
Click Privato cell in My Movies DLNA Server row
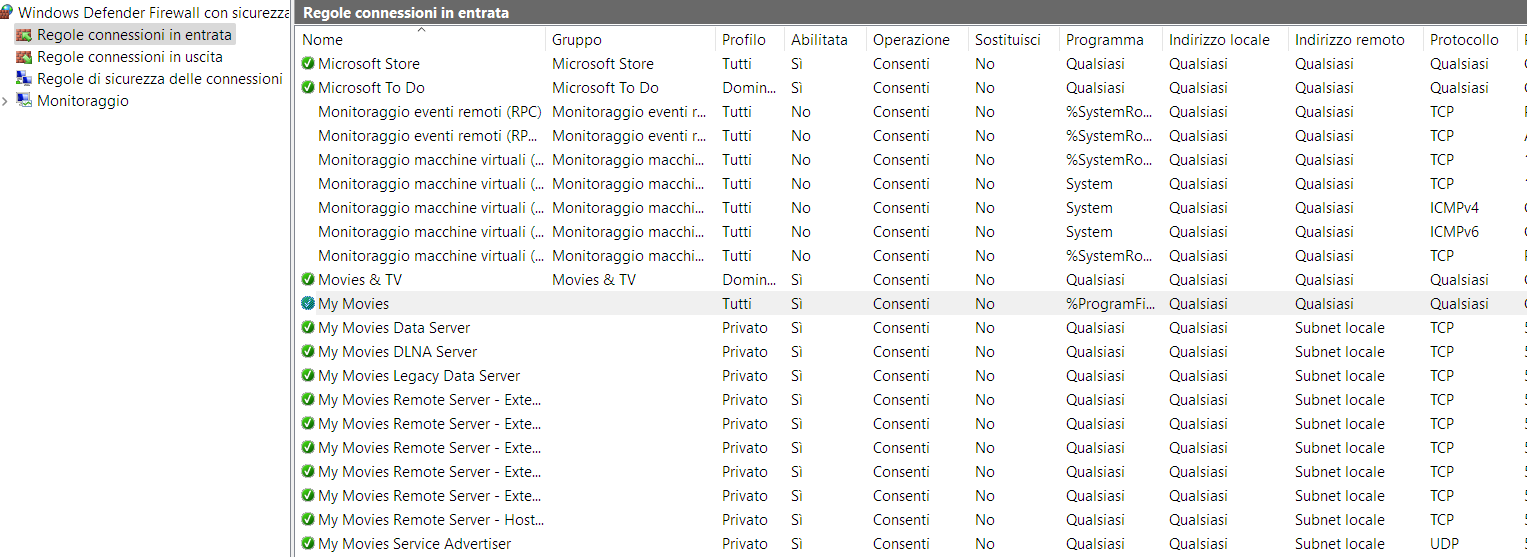(x=745, y=352)
